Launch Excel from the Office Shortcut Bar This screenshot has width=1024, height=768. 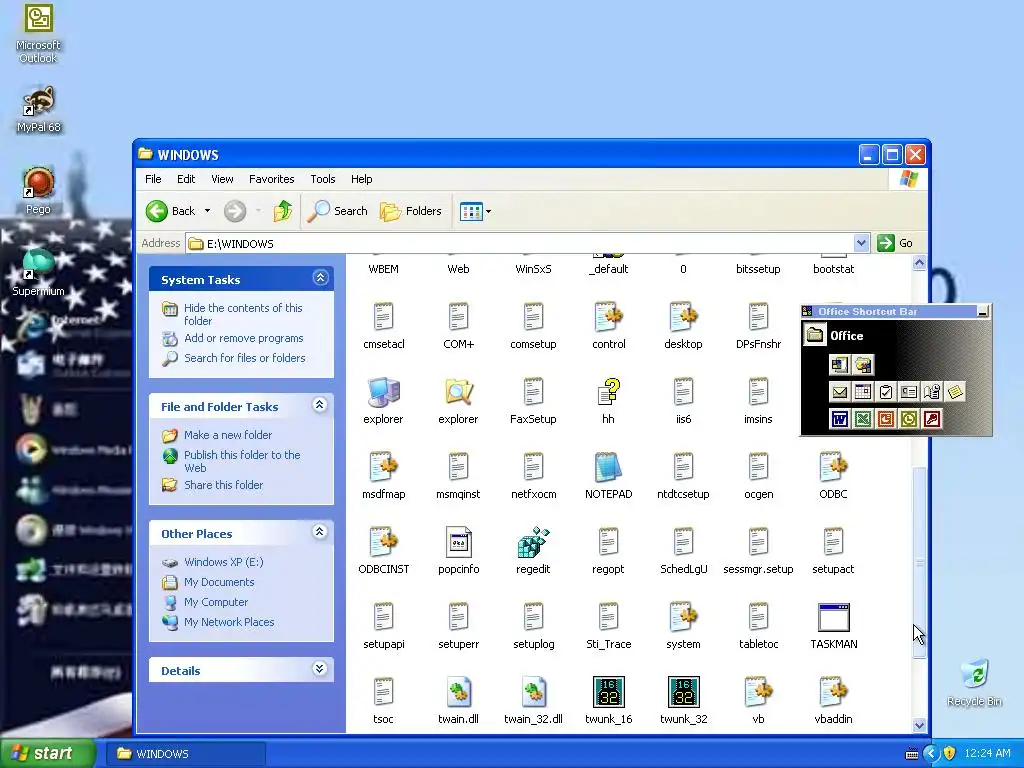863,419
